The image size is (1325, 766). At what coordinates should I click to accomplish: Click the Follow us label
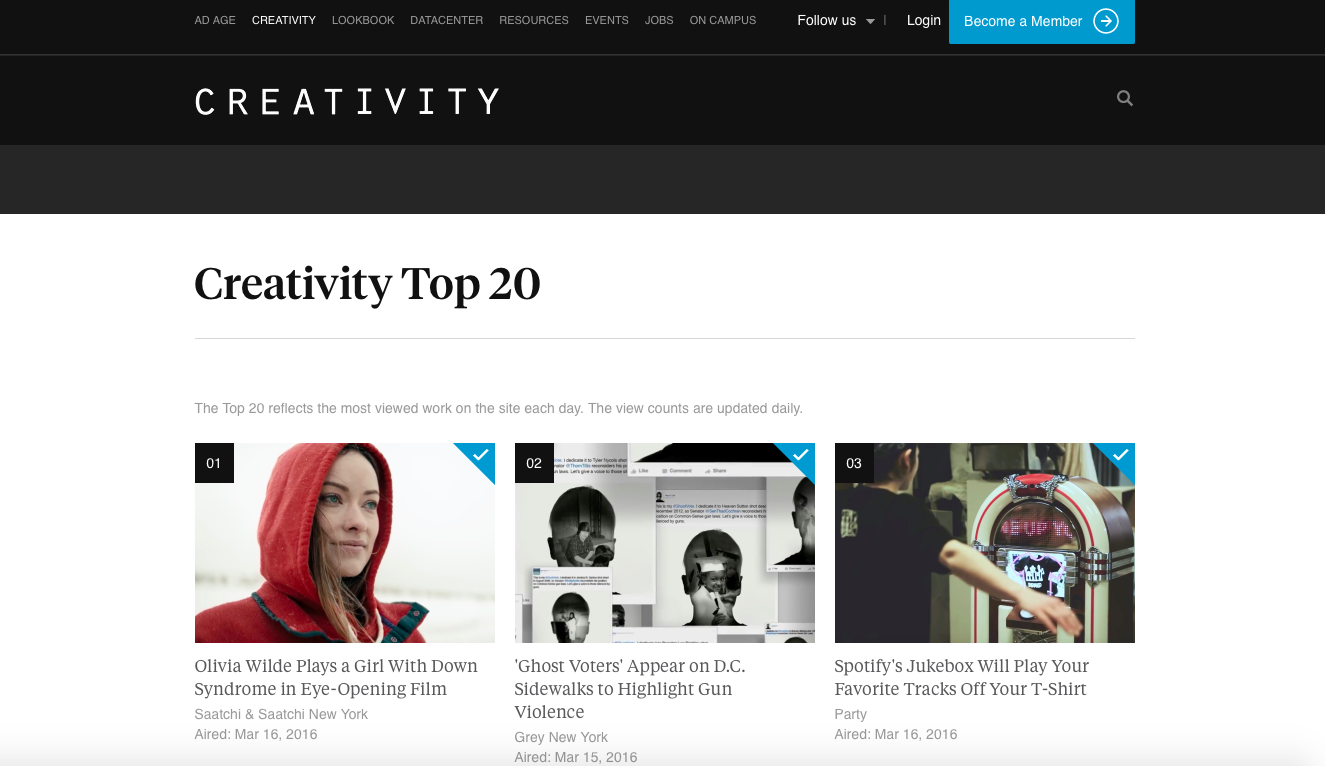coord(827,20)
